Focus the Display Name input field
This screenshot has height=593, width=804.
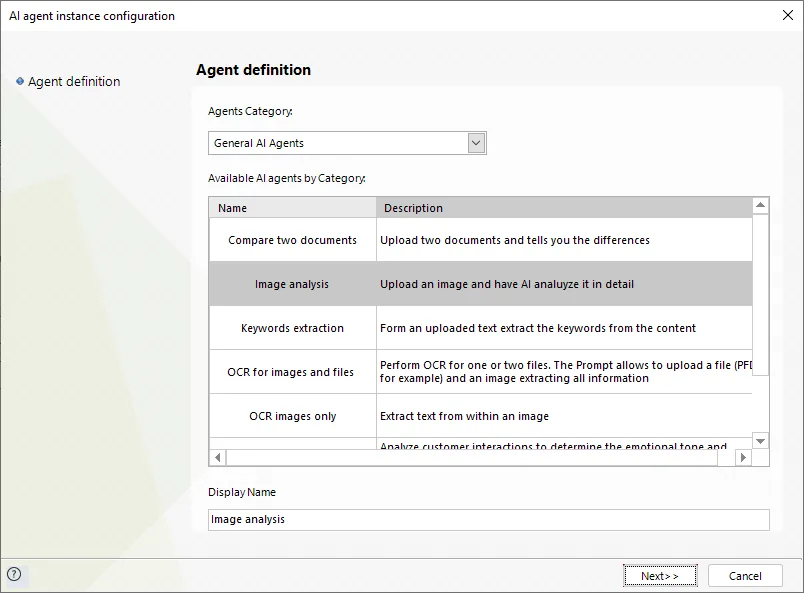(489, 520)
